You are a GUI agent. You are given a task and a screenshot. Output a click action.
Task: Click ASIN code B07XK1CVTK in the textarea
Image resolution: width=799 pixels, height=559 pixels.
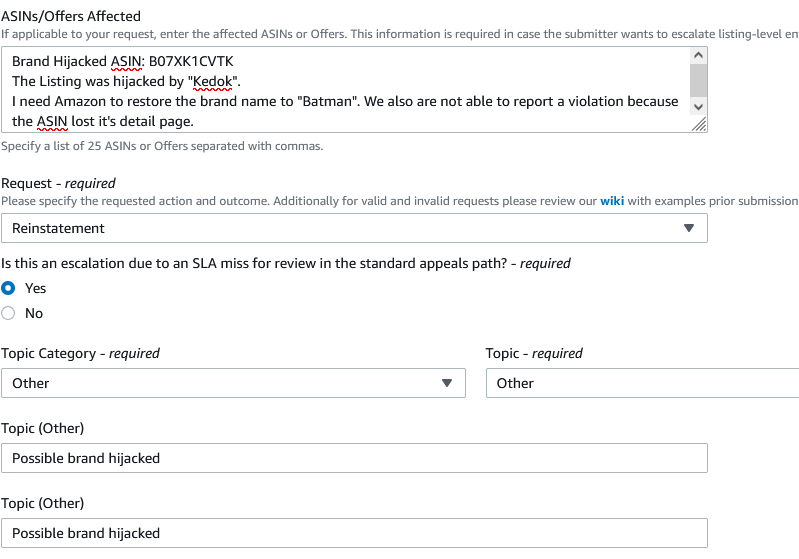191,61
